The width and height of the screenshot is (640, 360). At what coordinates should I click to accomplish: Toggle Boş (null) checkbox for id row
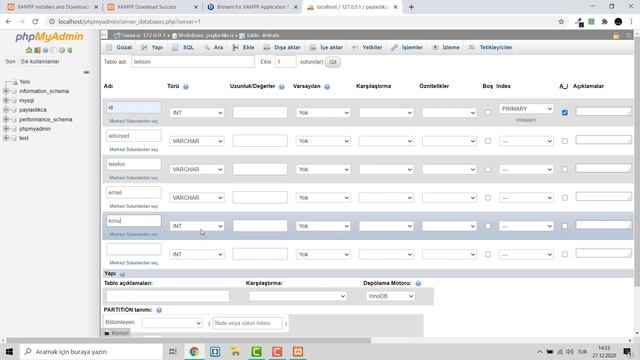point(488,113)
